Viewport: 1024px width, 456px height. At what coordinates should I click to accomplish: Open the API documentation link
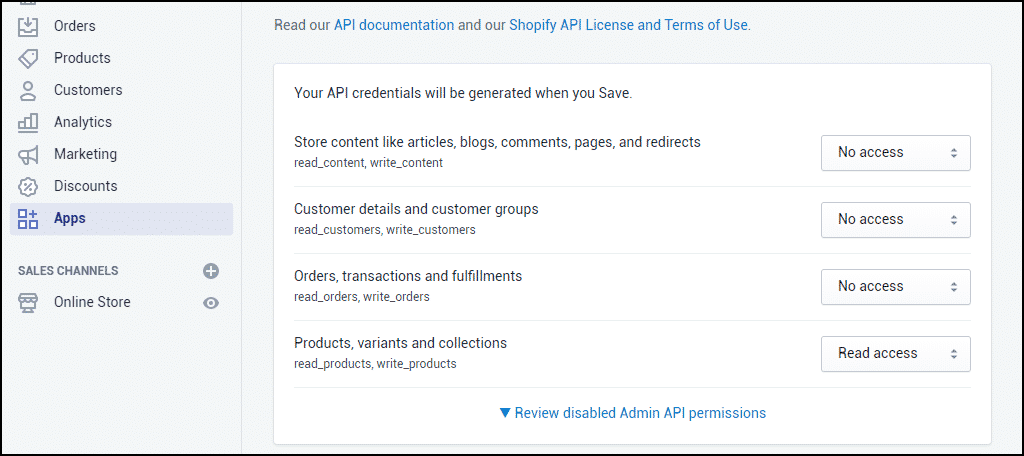(394, 25)
